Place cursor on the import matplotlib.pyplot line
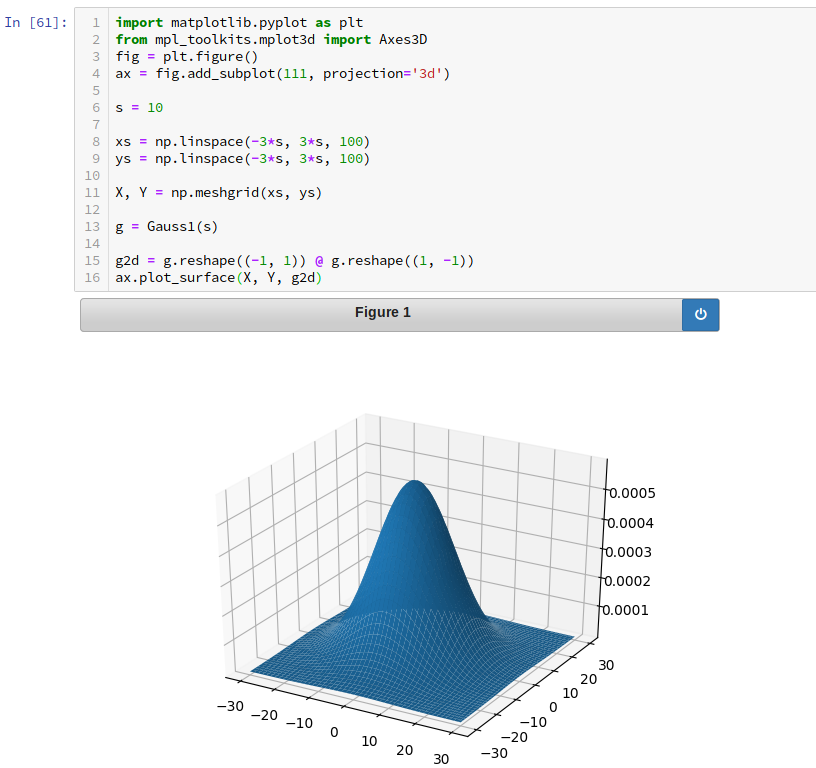Screen dimensions: 816x768 (x=240, y=22)
